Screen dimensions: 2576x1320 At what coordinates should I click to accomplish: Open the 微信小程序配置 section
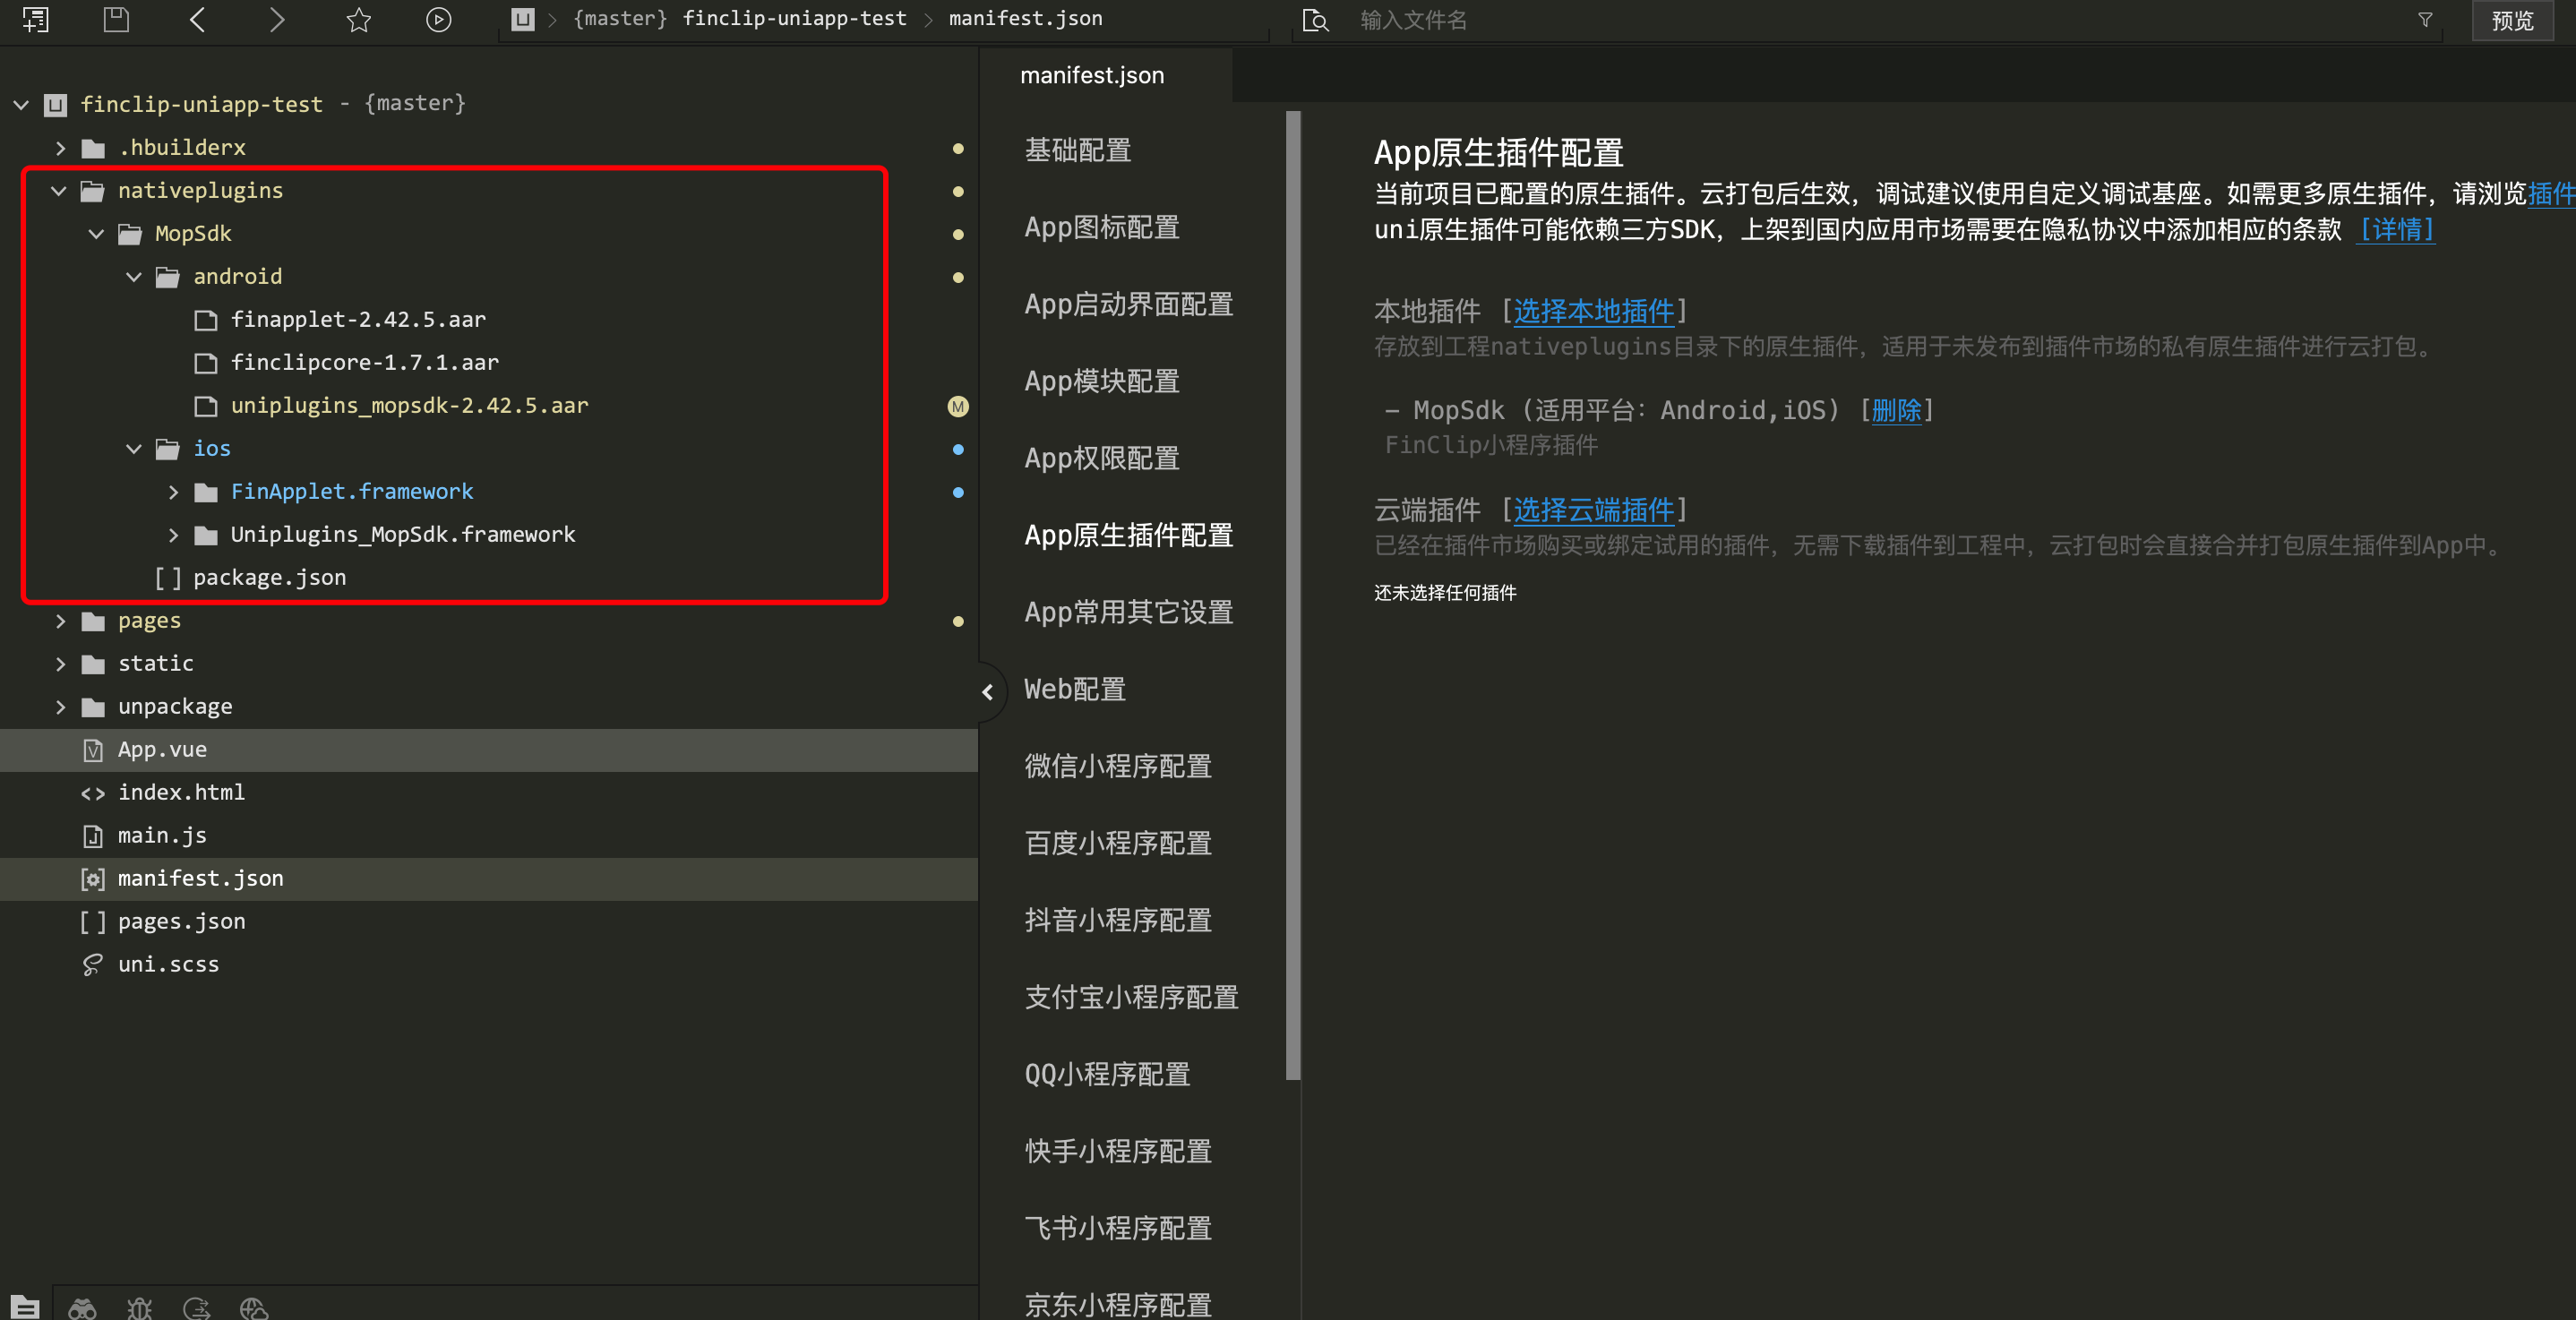tap(1118, 766)
